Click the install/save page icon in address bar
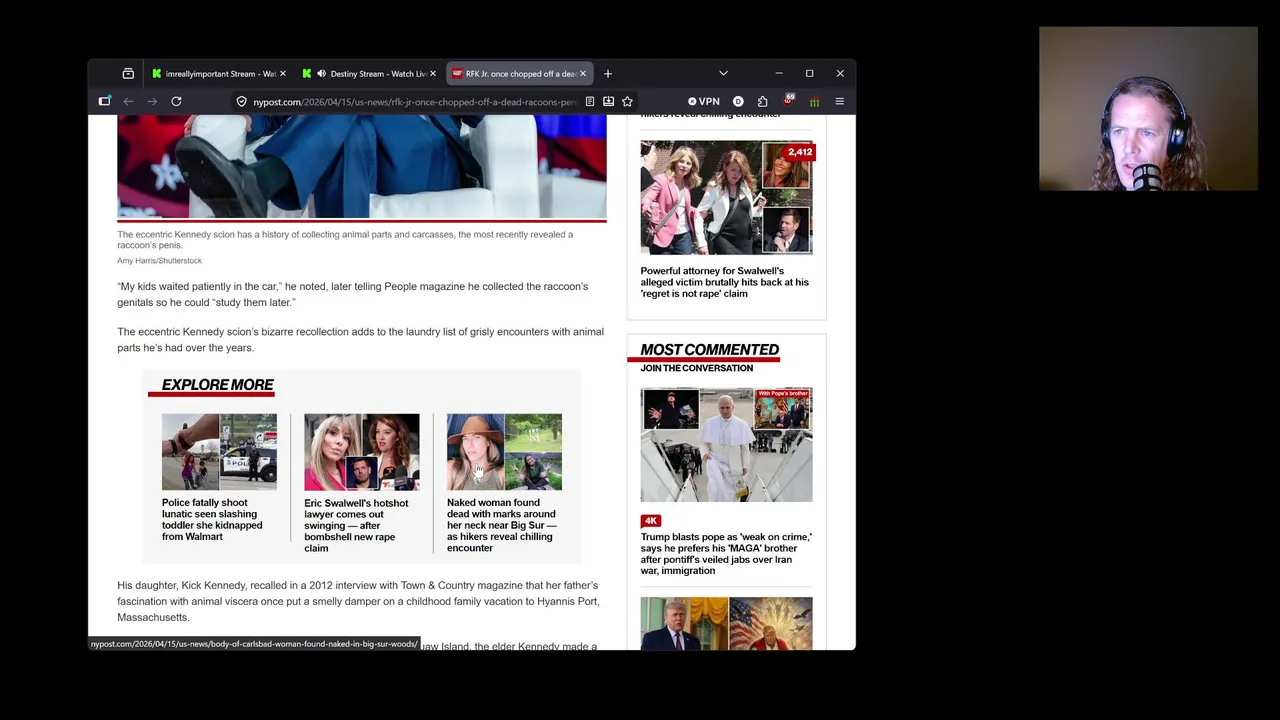The height and width of the screenshot is (720, 1280). coord(608,101)
